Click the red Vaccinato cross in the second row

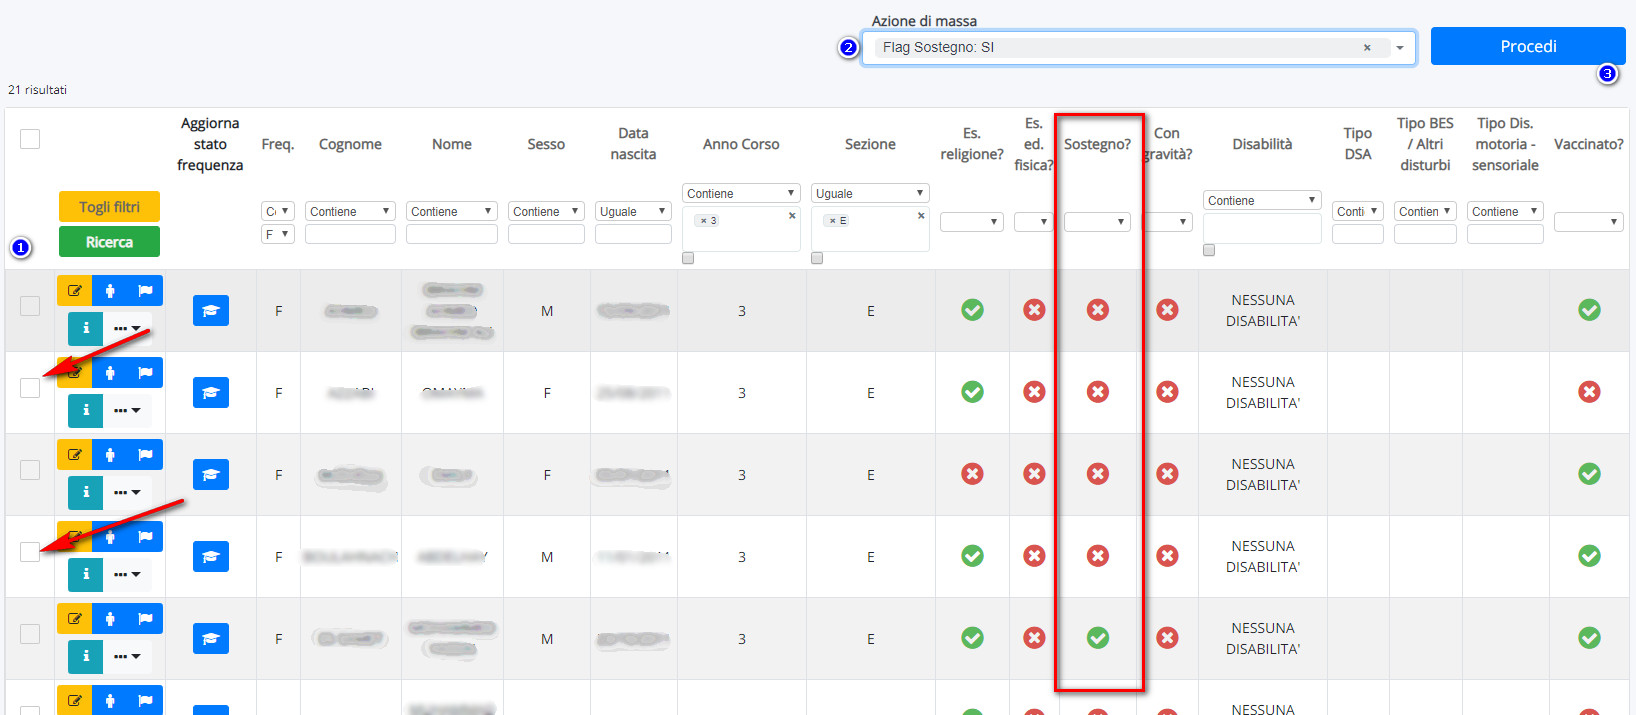click(x=1589, y=392)
